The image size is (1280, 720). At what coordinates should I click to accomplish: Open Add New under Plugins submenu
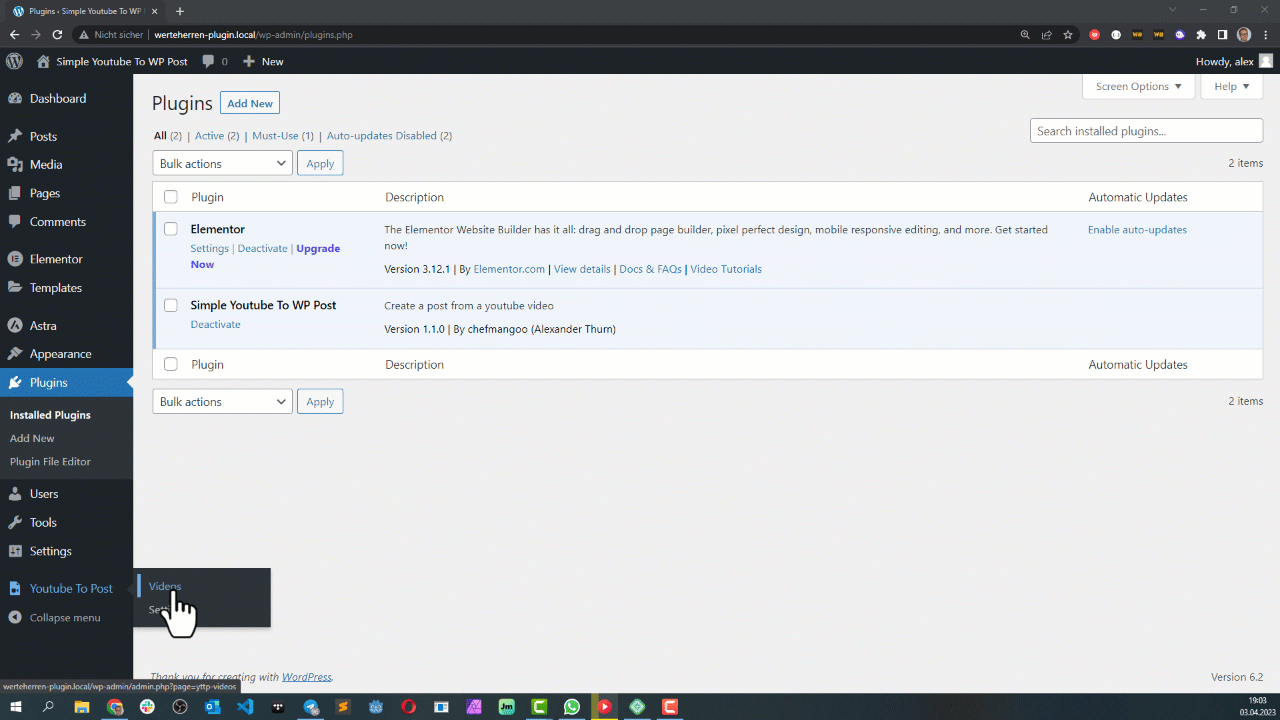coord(32,438)
